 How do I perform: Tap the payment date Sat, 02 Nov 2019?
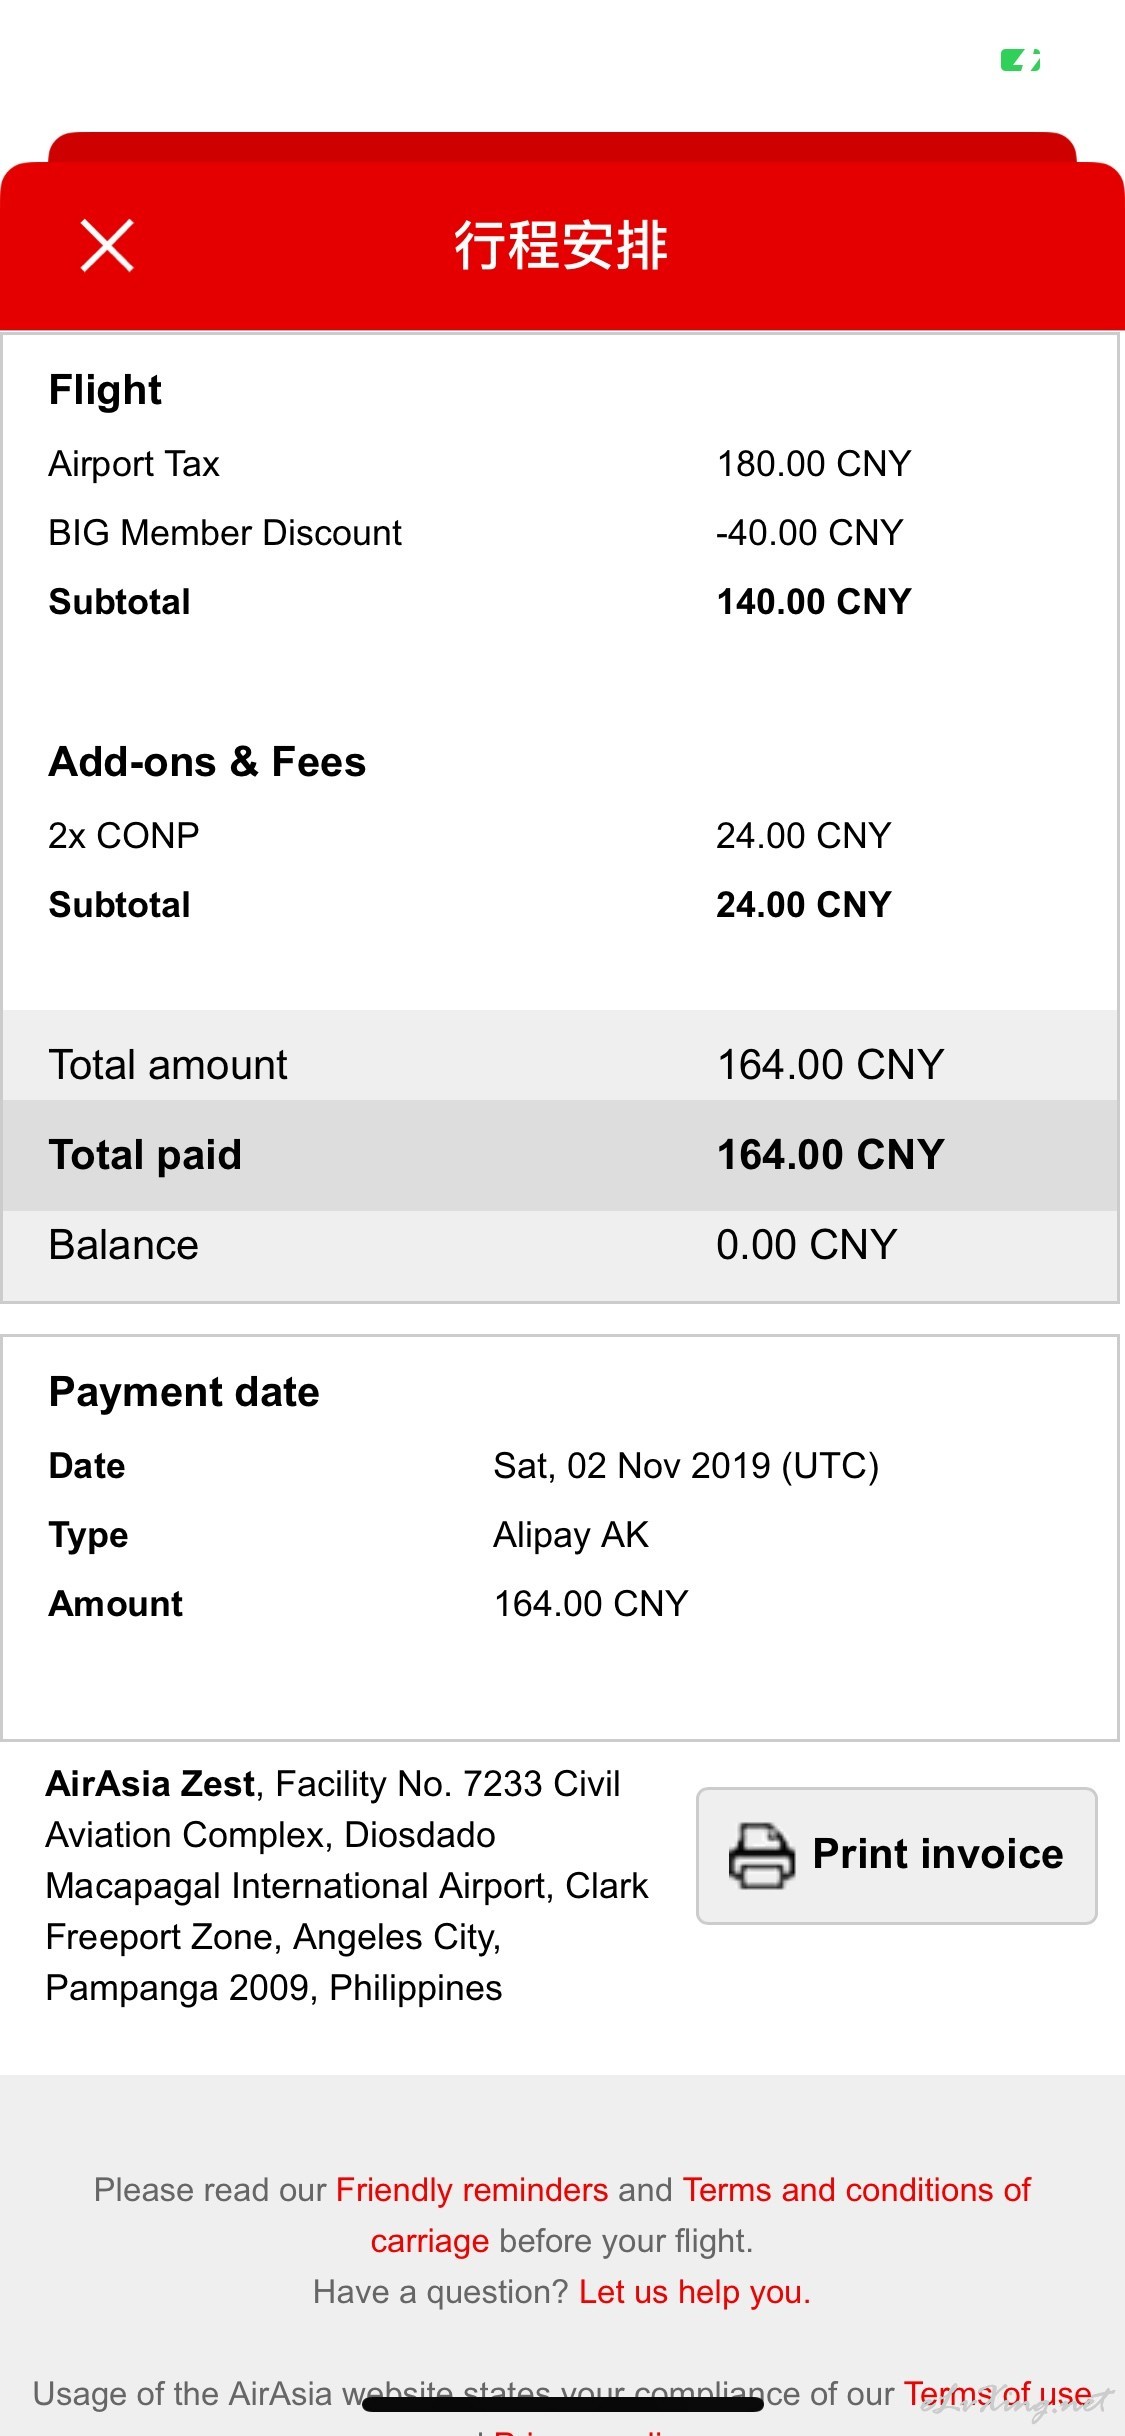[686, 1466]
